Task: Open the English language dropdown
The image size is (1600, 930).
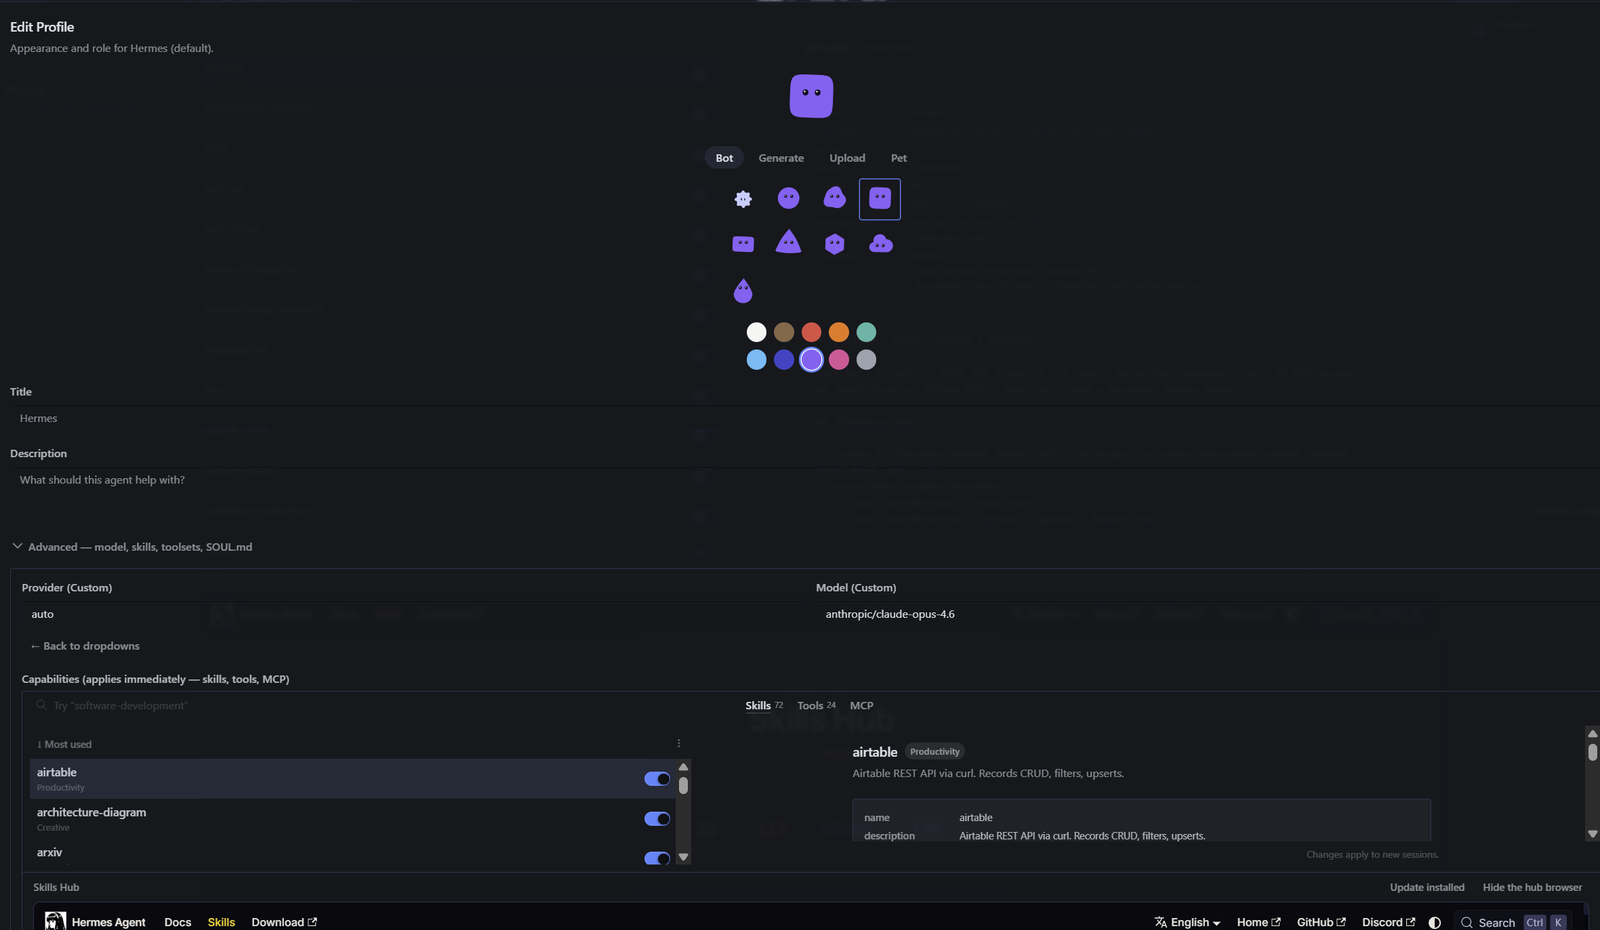Action: 1188,922
